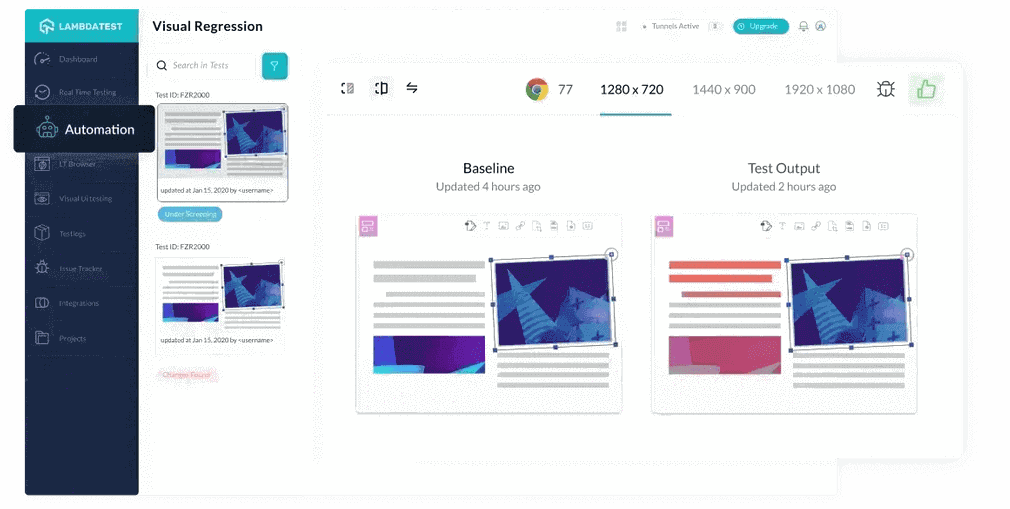Click the Visual Regression title
The height and width of the screenshot is (509, 1010).
point(207,26)
